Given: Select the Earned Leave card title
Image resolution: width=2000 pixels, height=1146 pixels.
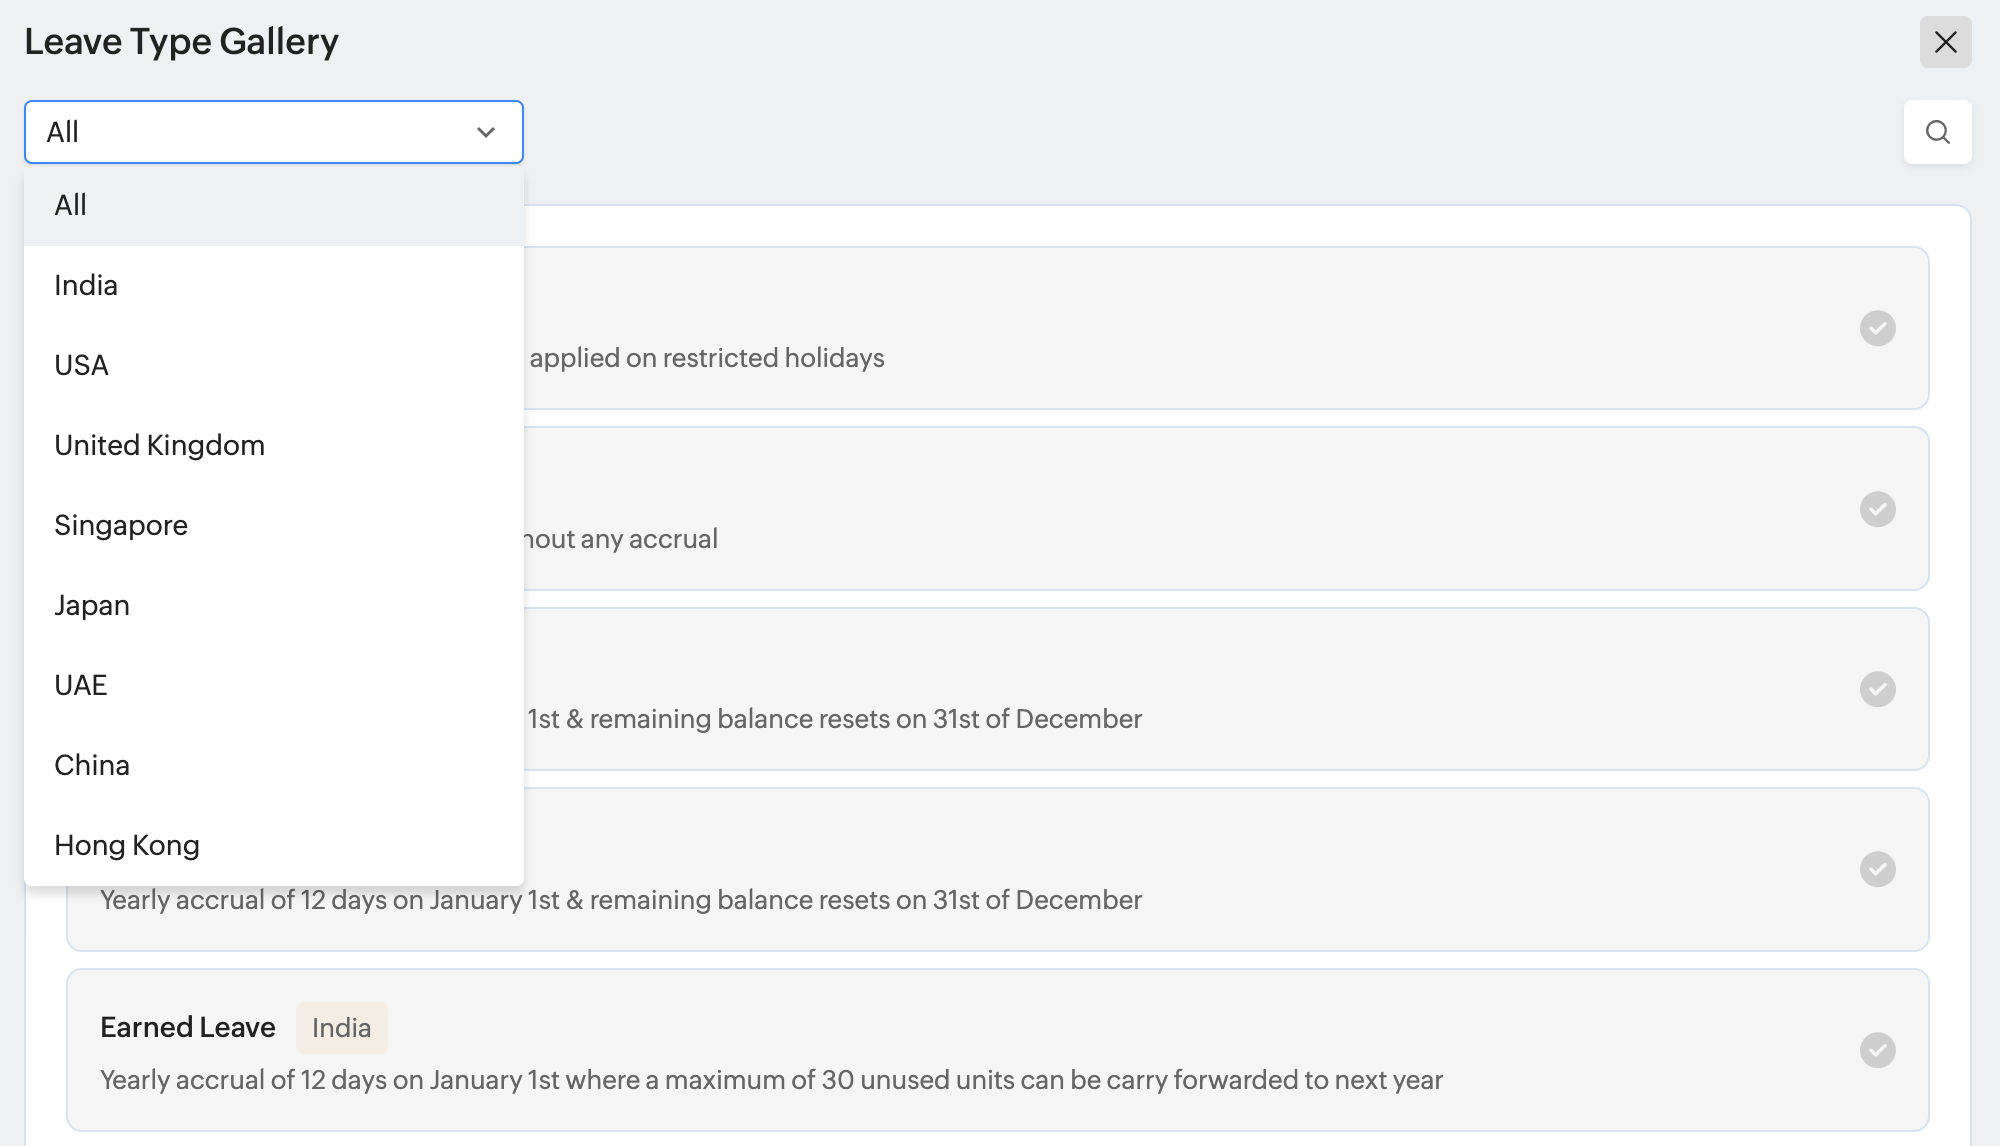Looking at the screenshot, I should [x=188, y=1027].
